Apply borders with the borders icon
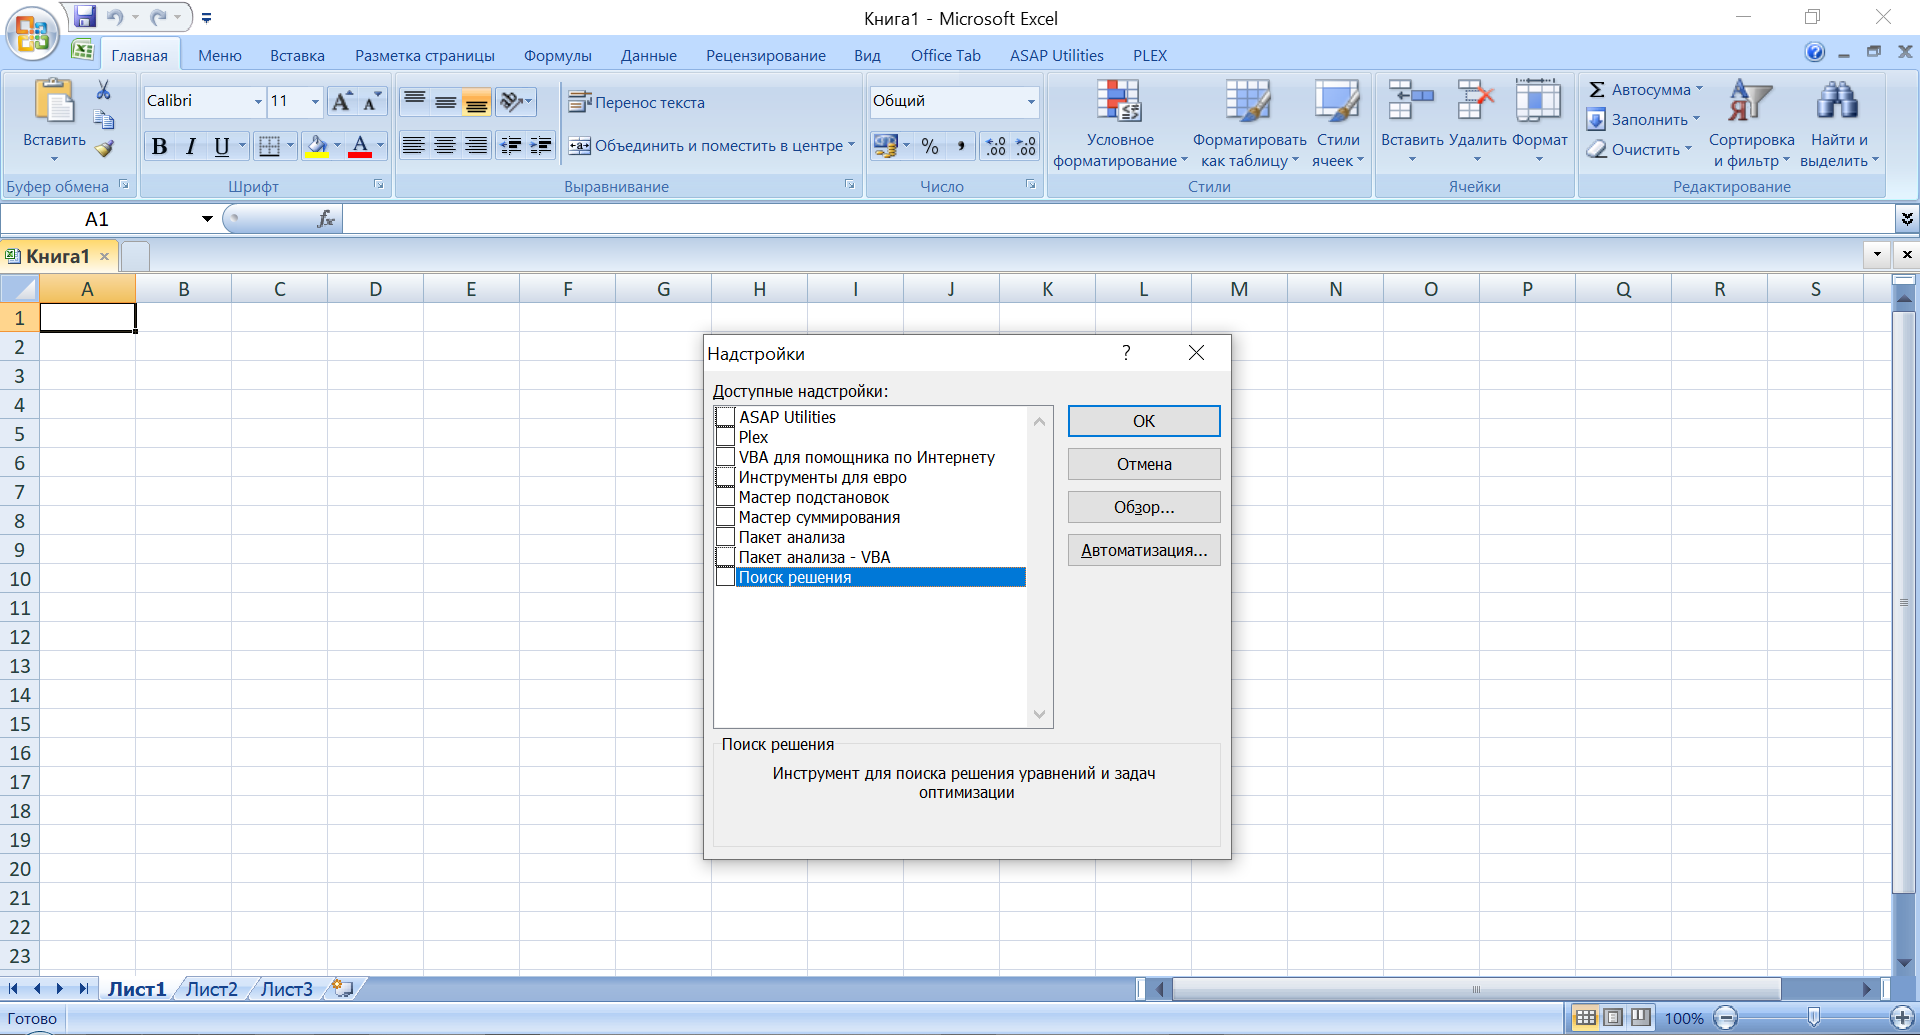 tap(268, 147)
